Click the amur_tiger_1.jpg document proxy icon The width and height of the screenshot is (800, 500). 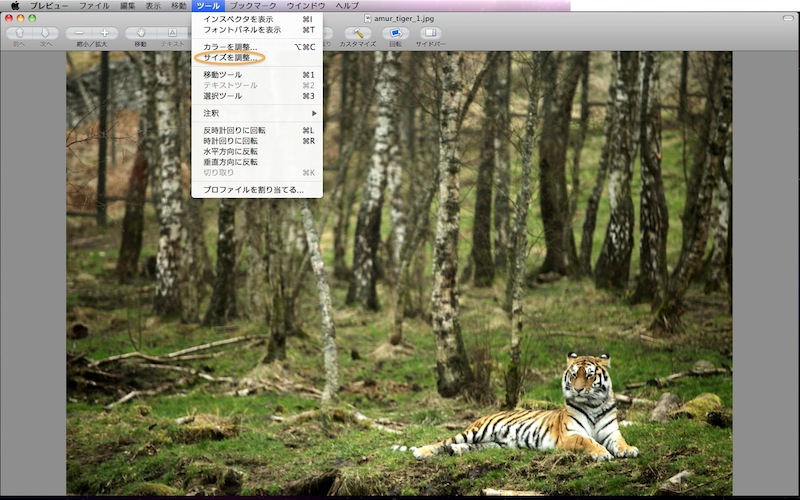[368, 18]
